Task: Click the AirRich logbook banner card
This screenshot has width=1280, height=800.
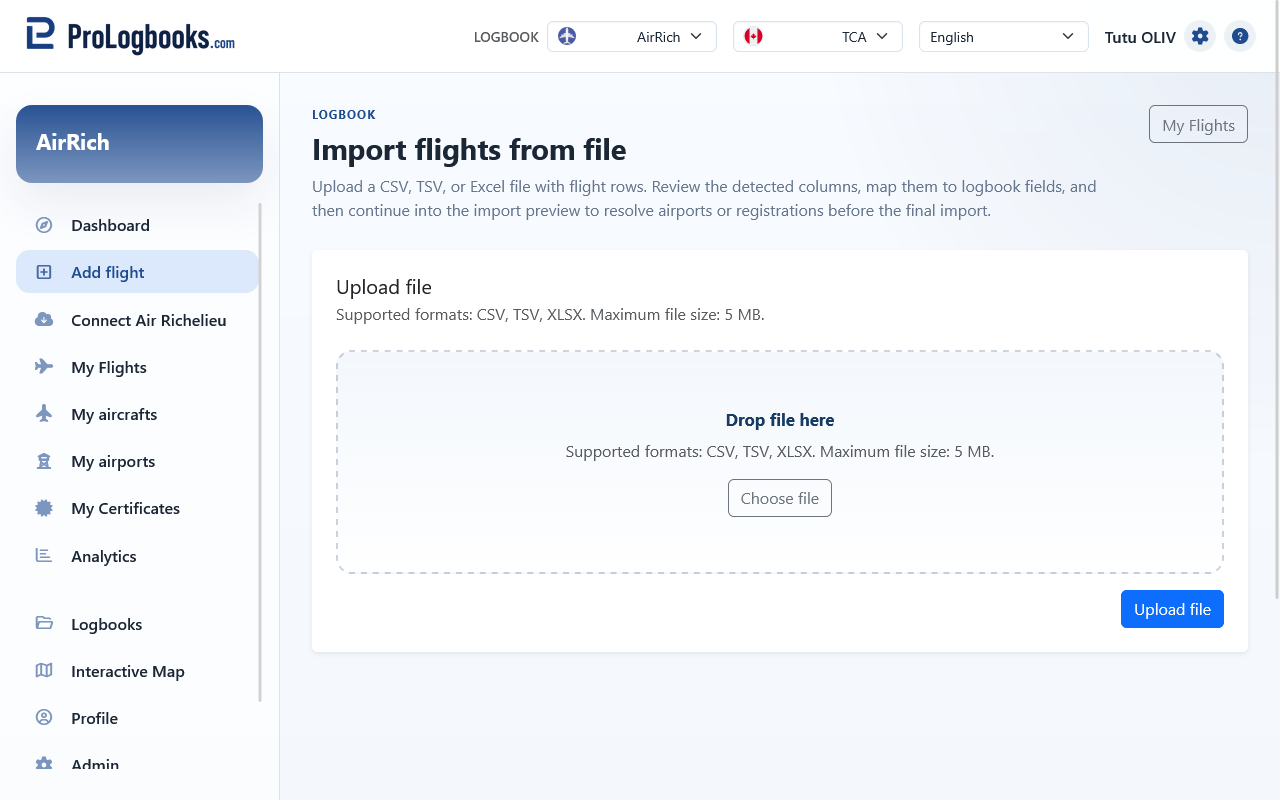Action: pyautogui.click(x=139, y=143)
